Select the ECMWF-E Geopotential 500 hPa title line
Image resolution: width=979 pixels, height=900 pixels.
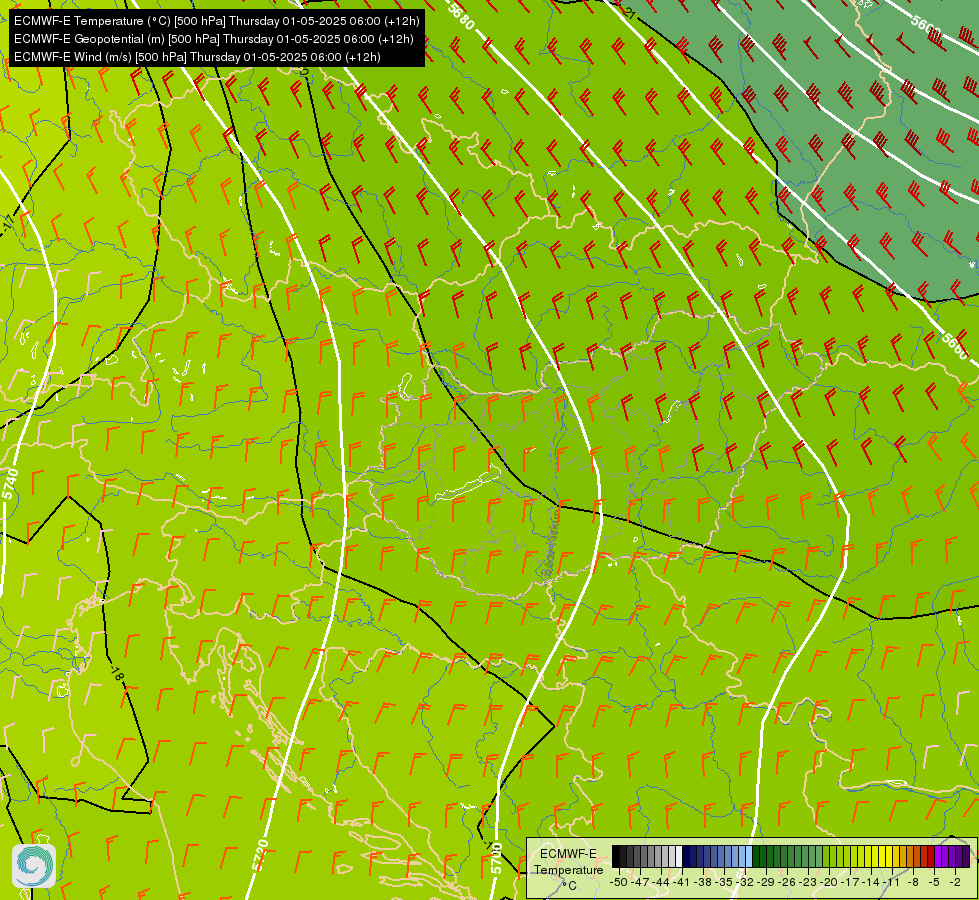click(x=214, y=39)
